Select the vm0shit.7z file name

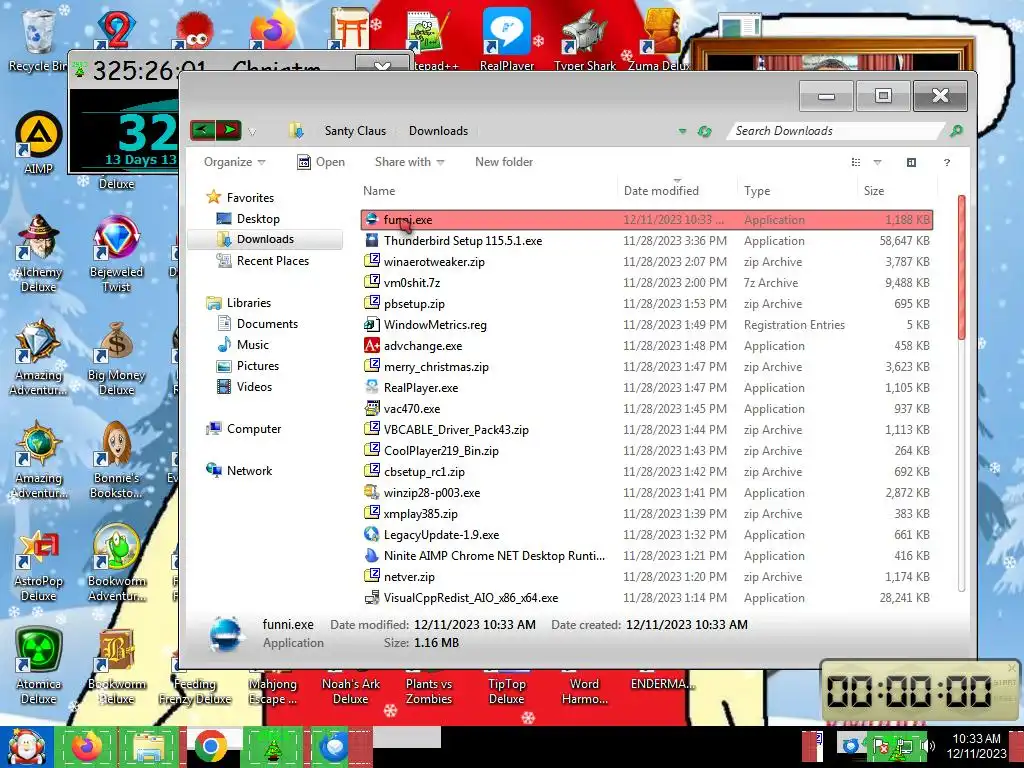click(412, 283)
